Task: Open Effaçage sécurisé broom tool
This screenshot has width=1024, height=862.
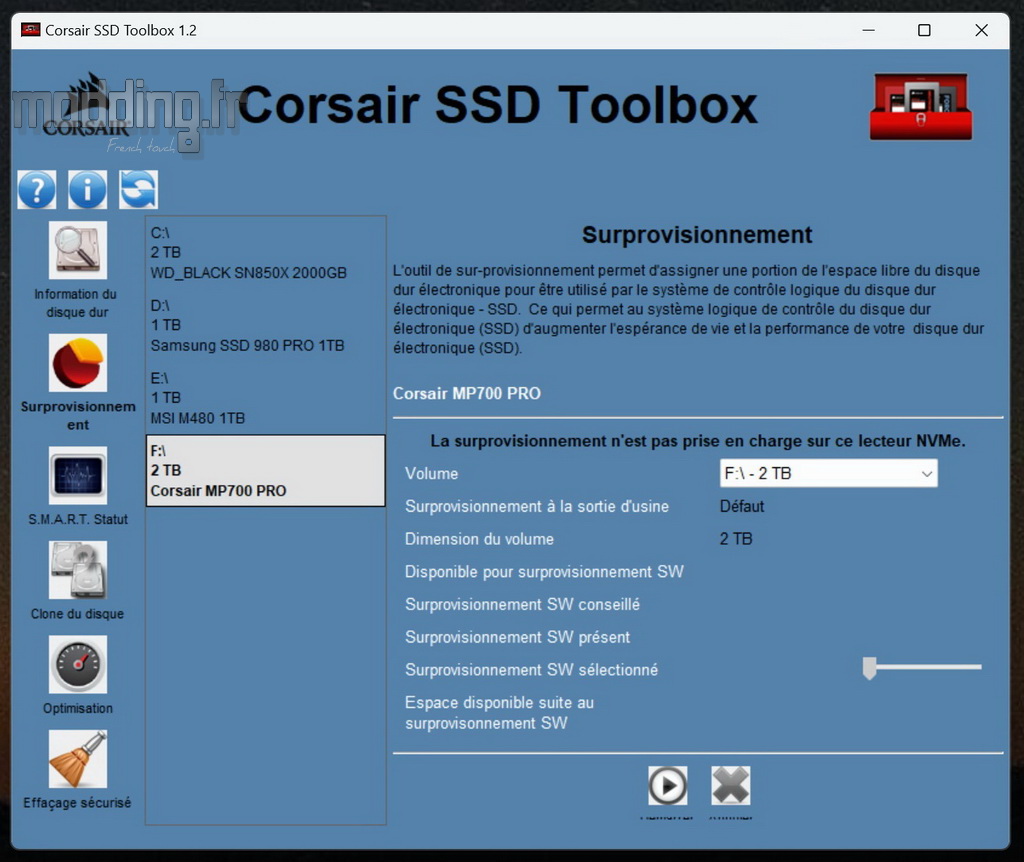Action: click(x=78, y=759)
